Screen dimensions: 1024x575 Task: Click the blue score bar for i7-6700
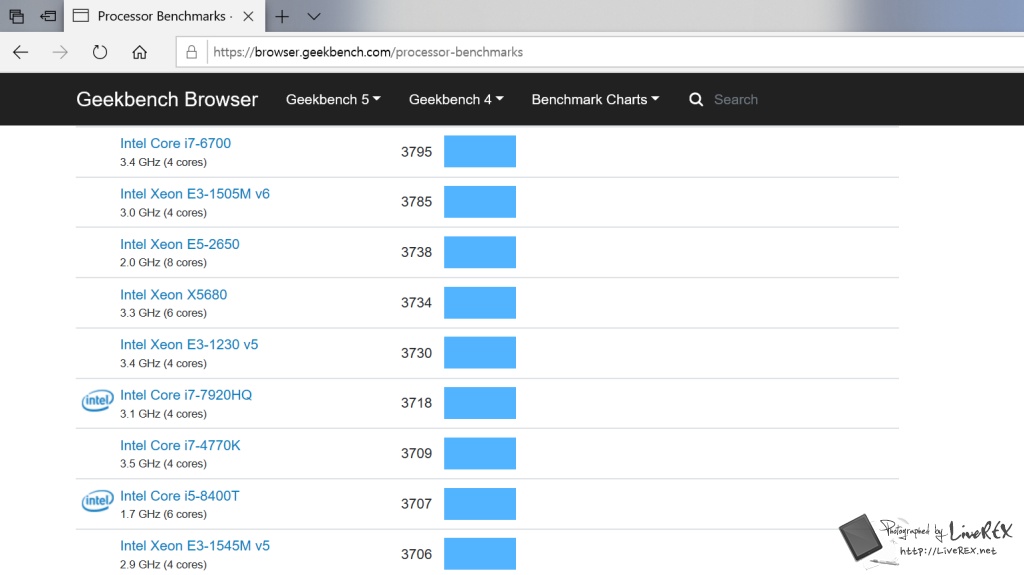pos(480,151)
